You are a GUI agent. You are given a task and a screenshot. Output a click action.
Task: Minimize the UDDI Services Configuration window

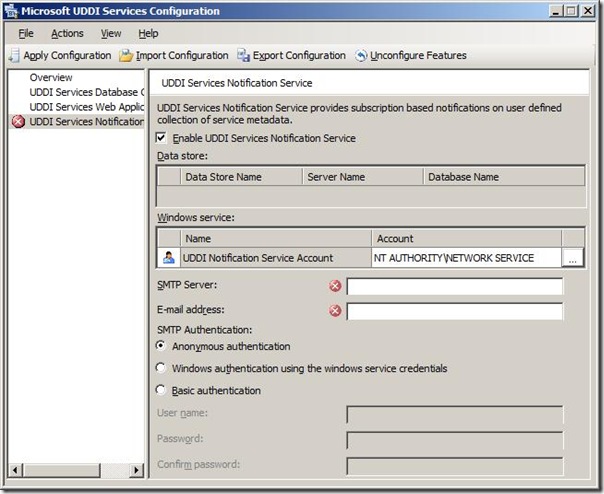(x=555, y=11)
